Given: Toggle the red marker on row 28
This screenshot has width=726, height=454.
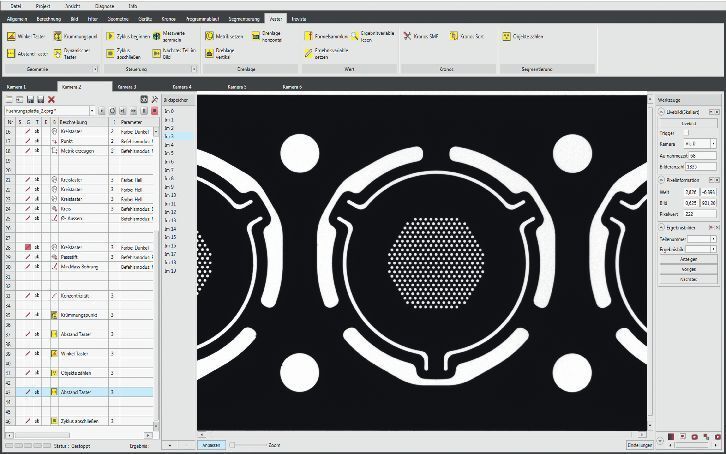Looking at the screenshot, I should [x=28, y=247].
